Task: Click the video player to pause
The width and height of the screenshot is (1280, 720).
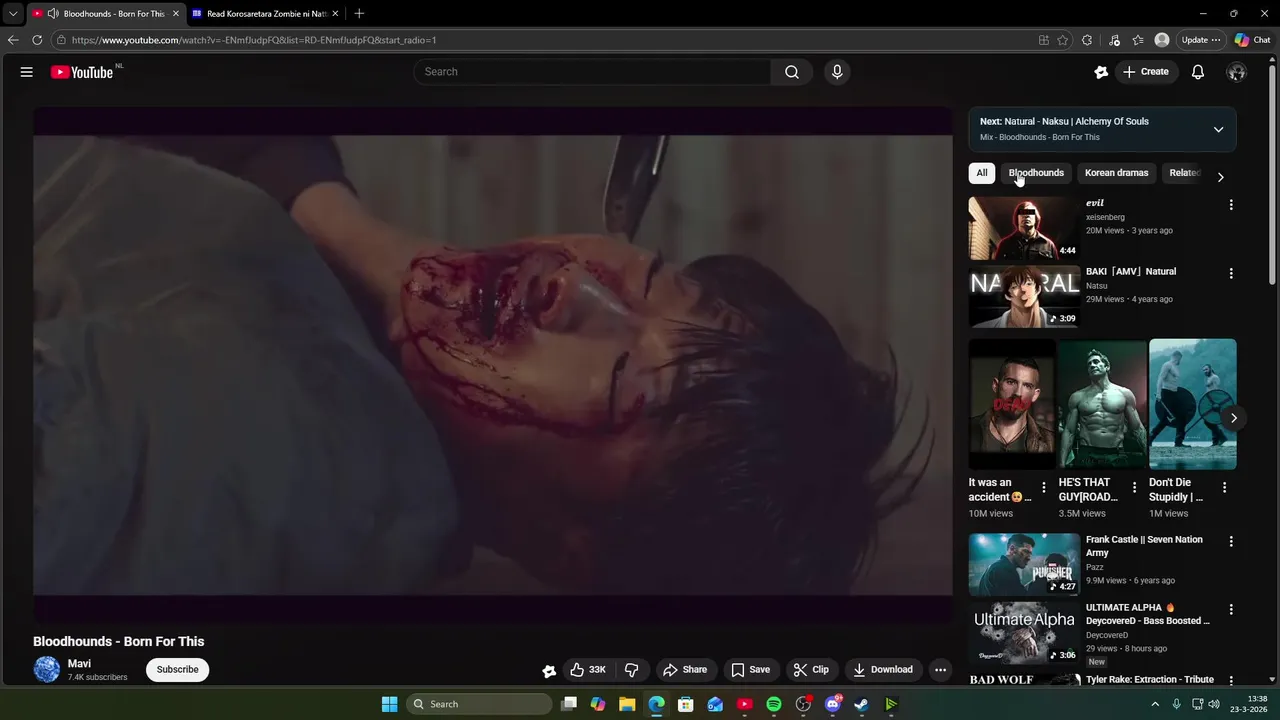Action: (x=493, y=365)
